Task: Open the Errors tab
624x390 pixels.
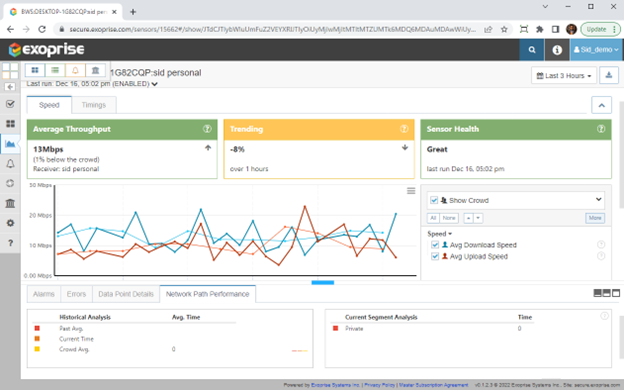Action: [76, 294]
